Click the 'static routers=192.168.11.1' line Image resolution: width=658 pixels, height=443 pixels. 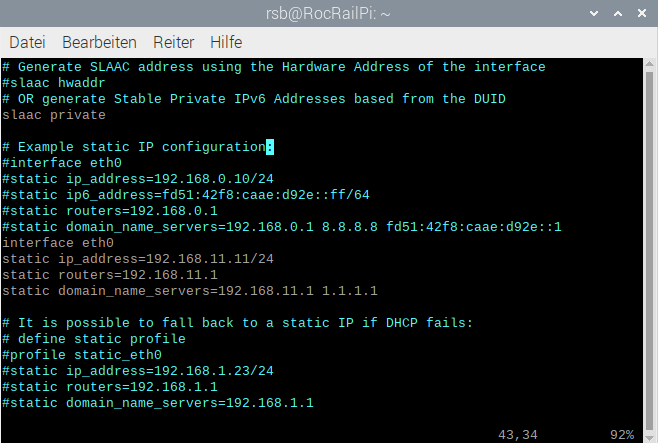tap(110, 275)
